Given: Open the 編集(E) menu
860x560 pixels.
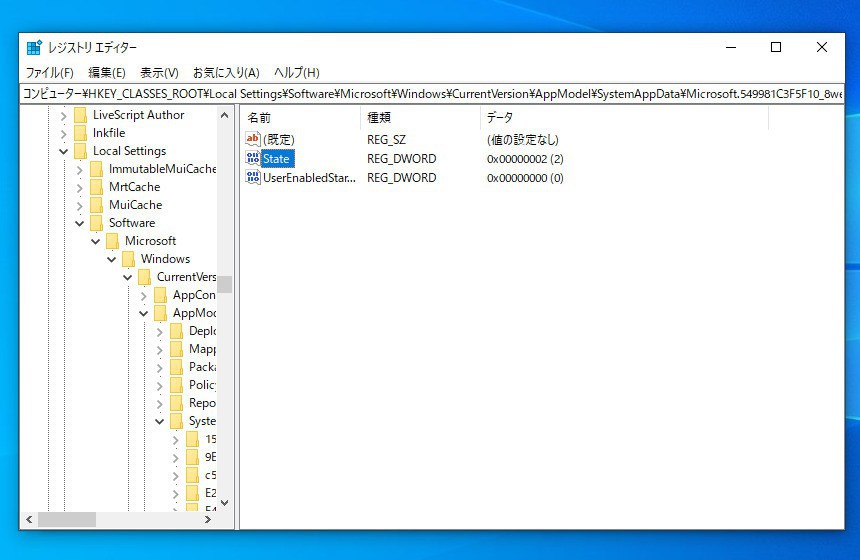Looking at the screenshot, I should tap(106, 72).
